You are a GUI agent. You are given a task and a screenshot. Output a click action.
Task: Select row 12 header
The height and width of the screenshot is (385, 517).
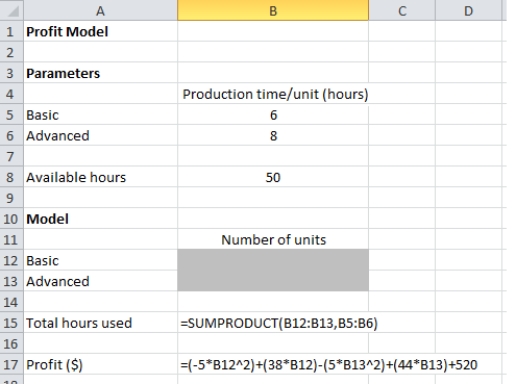tap(12, 261)
